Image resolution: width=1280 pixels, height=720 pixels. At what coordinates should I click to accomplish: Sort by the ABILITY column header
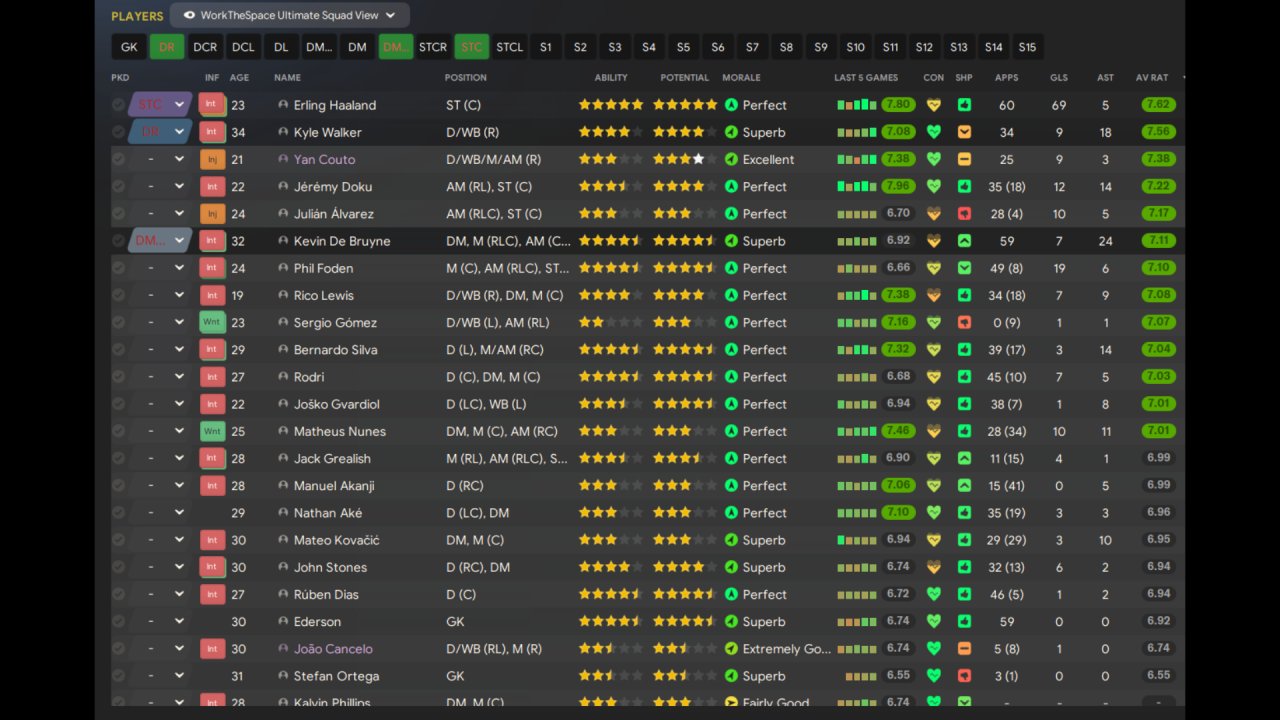(611, 77)
